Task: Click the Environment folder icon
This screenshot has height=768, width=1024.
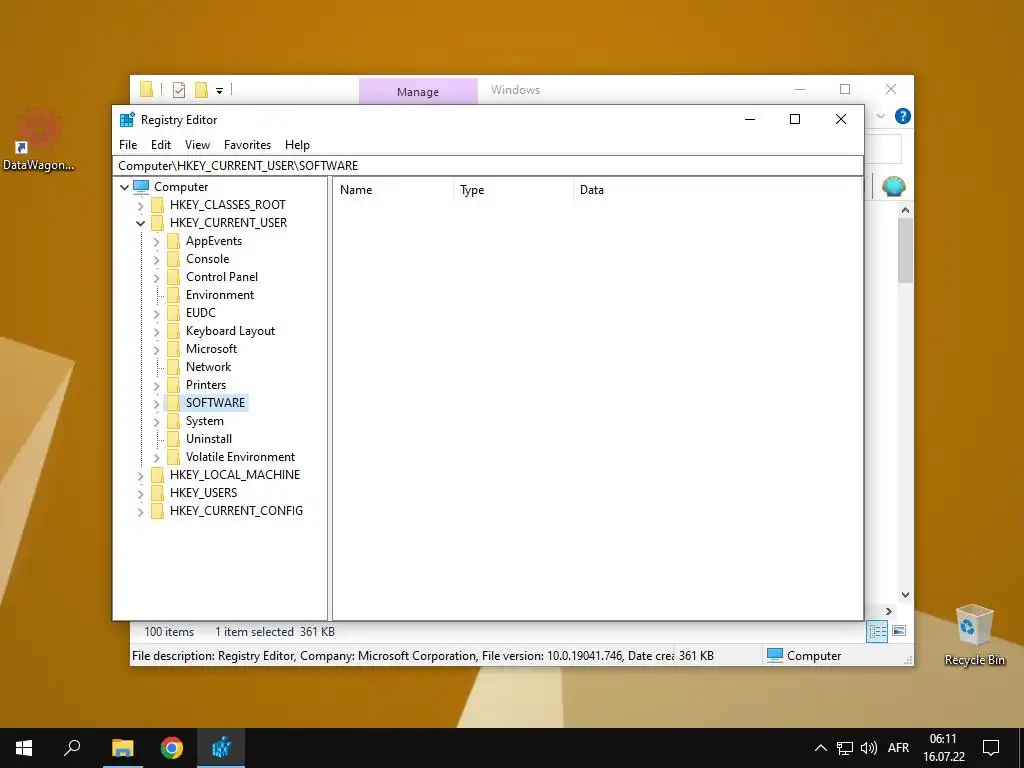Action: pyautogui.click(x=173, y=295)
